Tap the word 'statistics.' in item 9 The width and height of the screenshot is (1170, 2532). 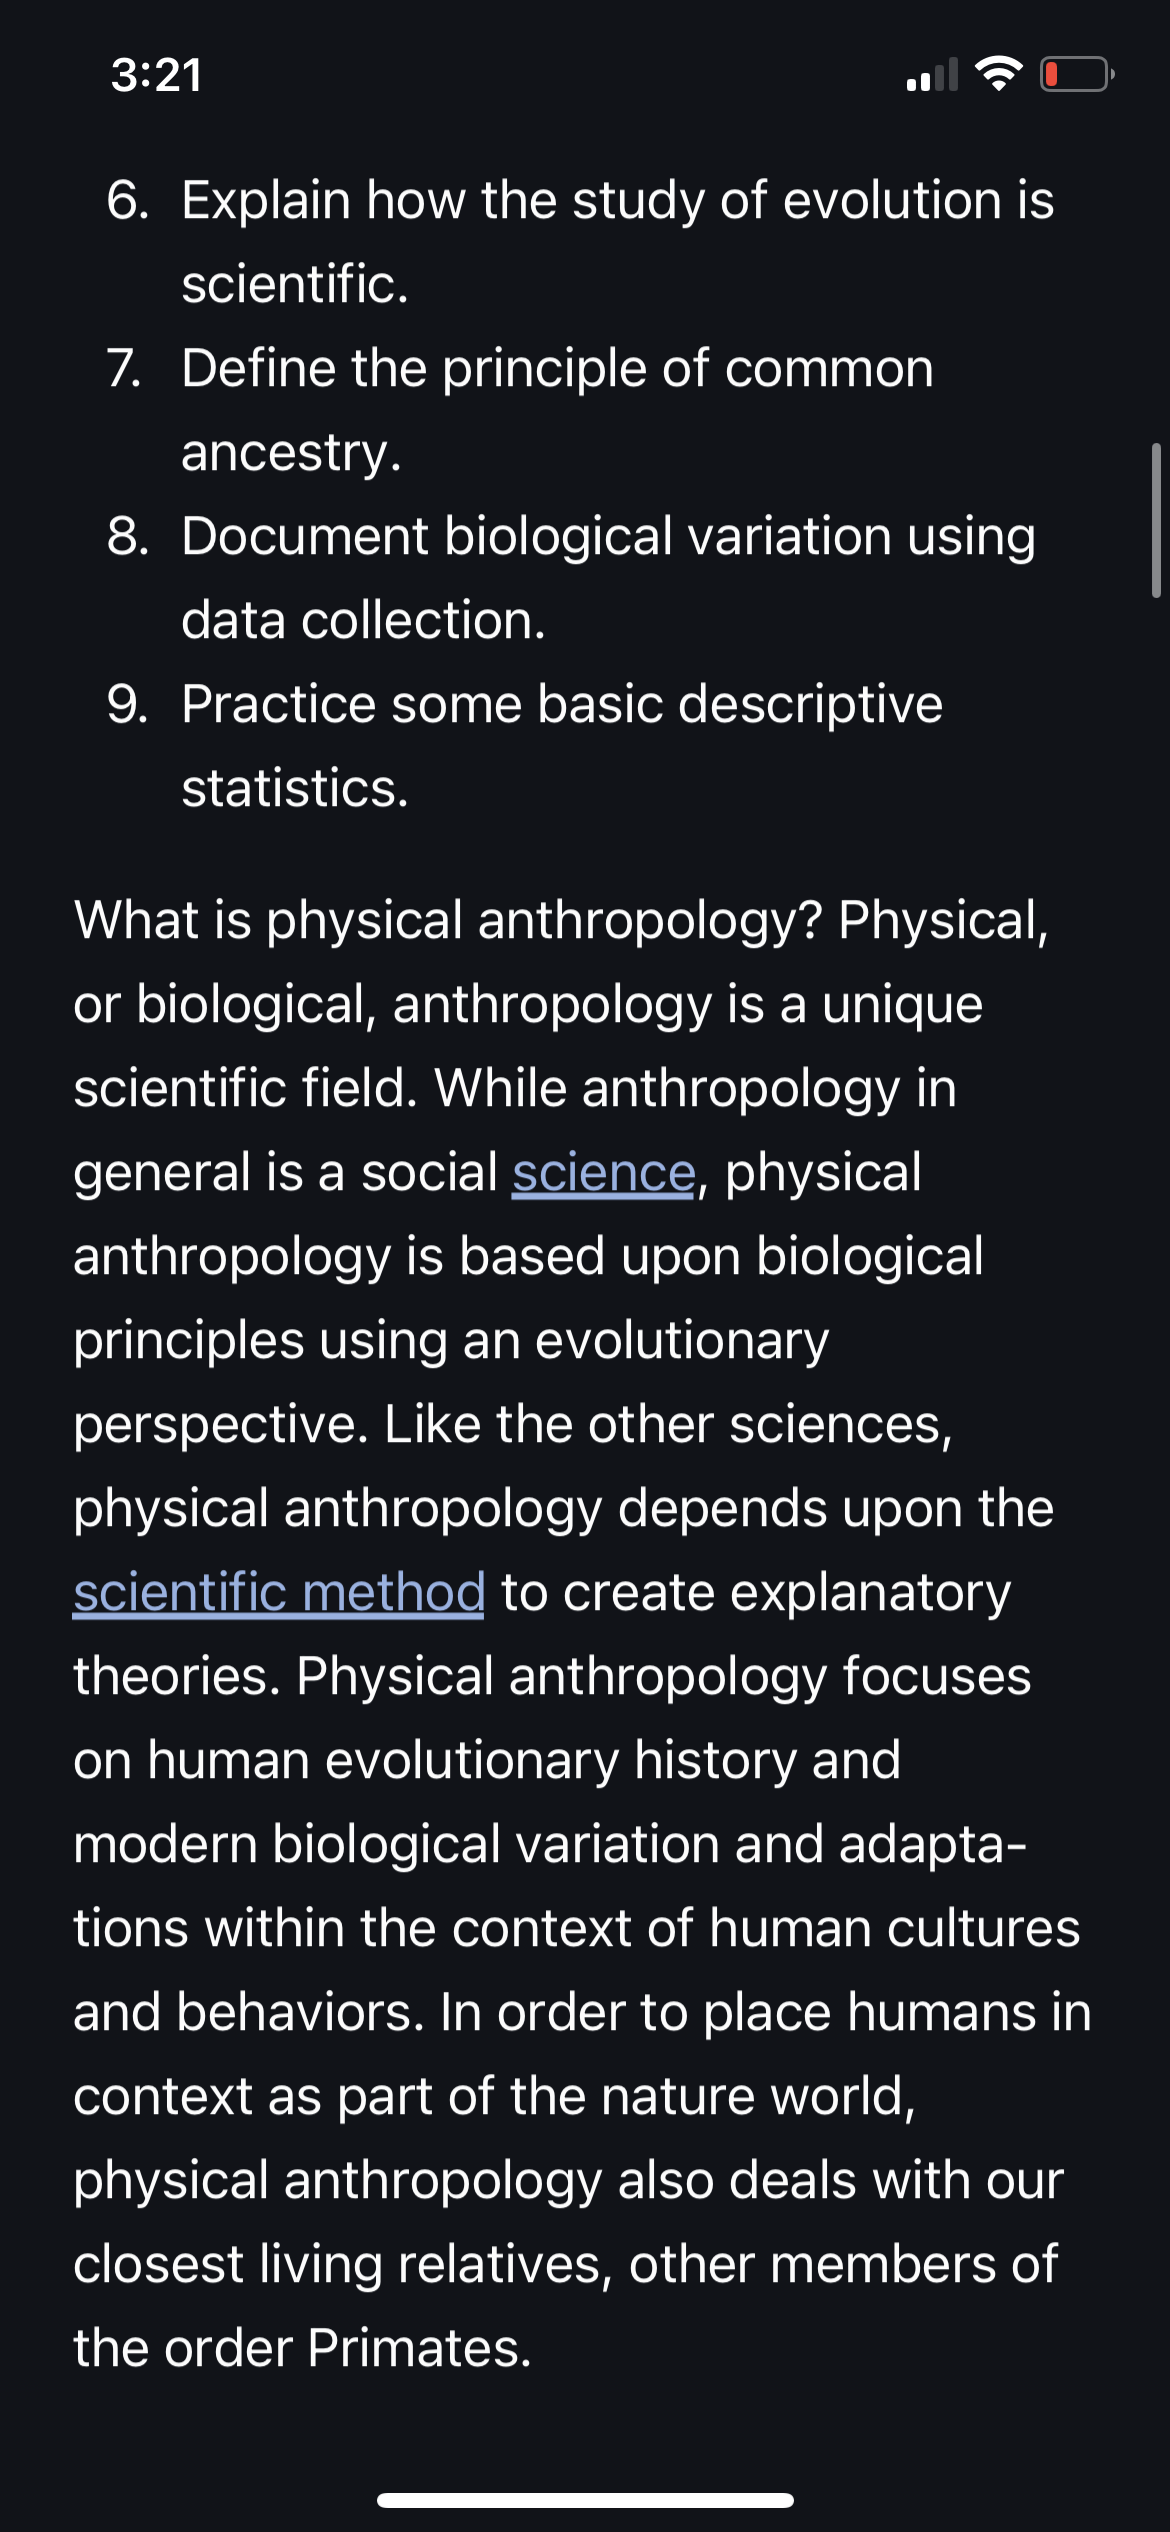point(295,789)
